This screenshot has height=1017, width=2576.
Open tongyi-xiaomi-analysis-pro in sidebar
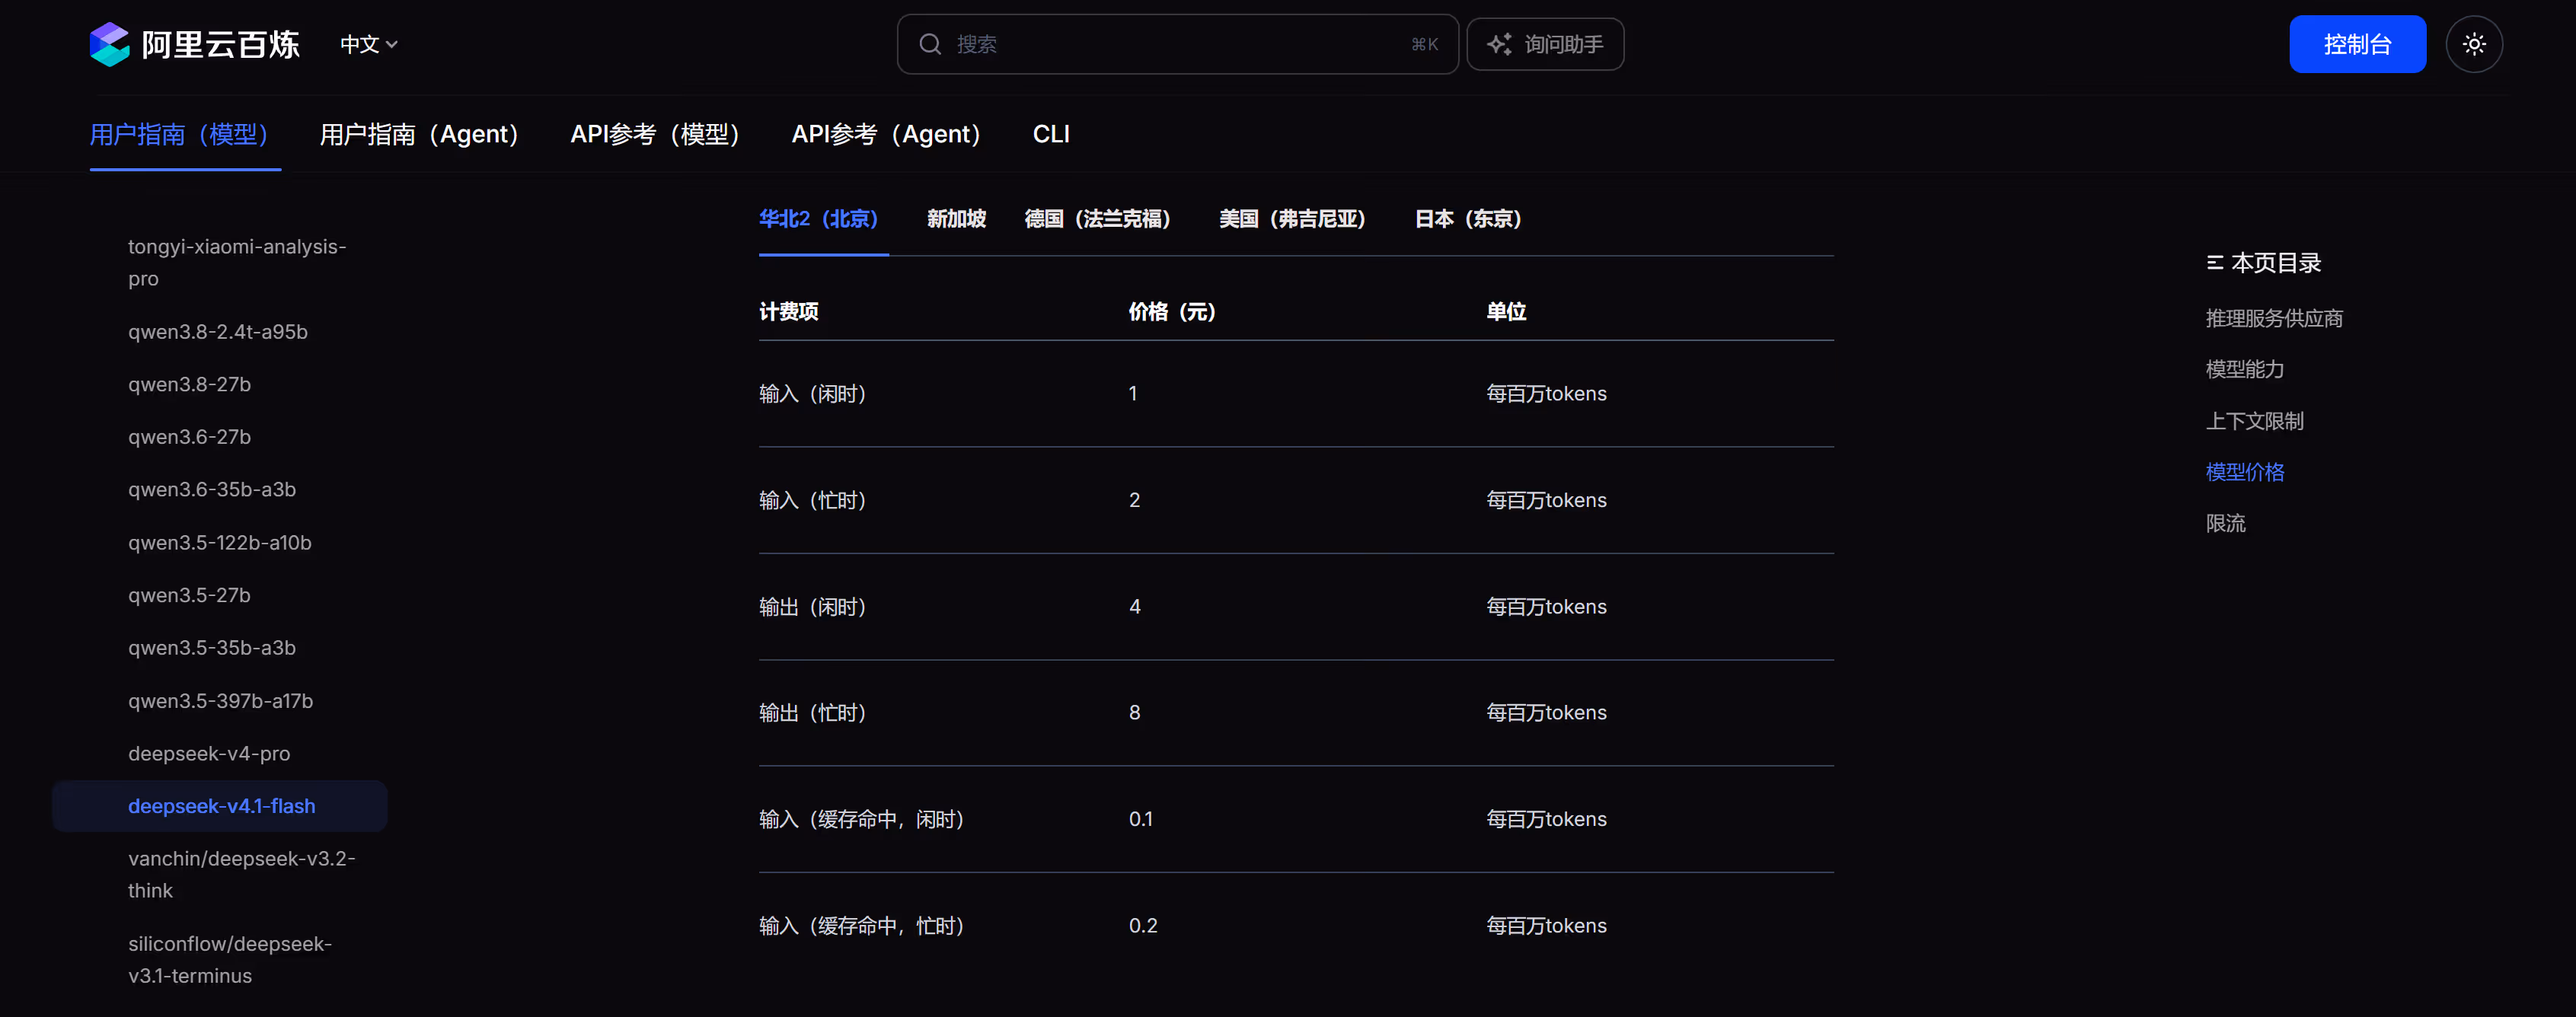(x=236, y=262)
